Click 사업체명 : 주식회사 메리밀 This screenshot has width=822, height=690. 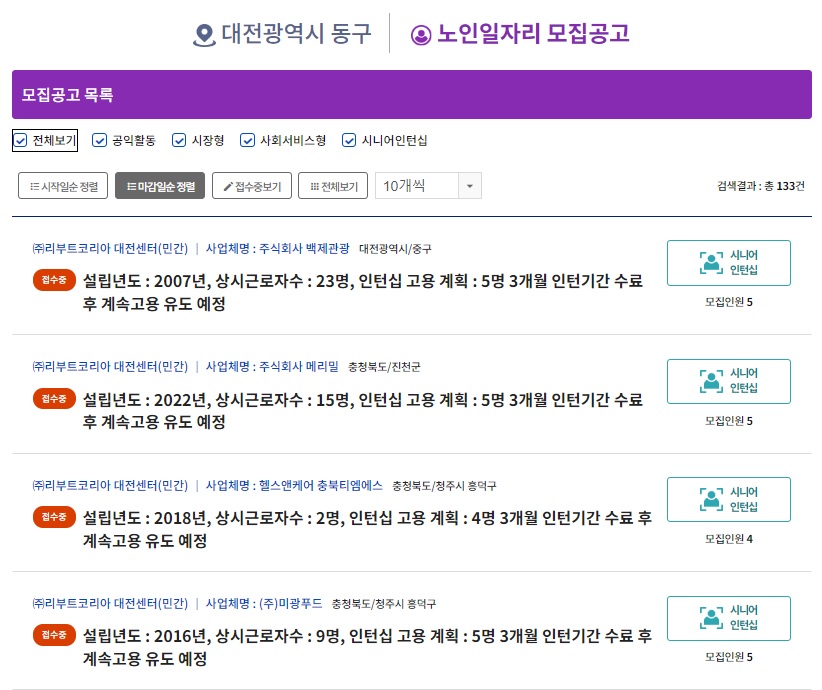coord(272,366)
